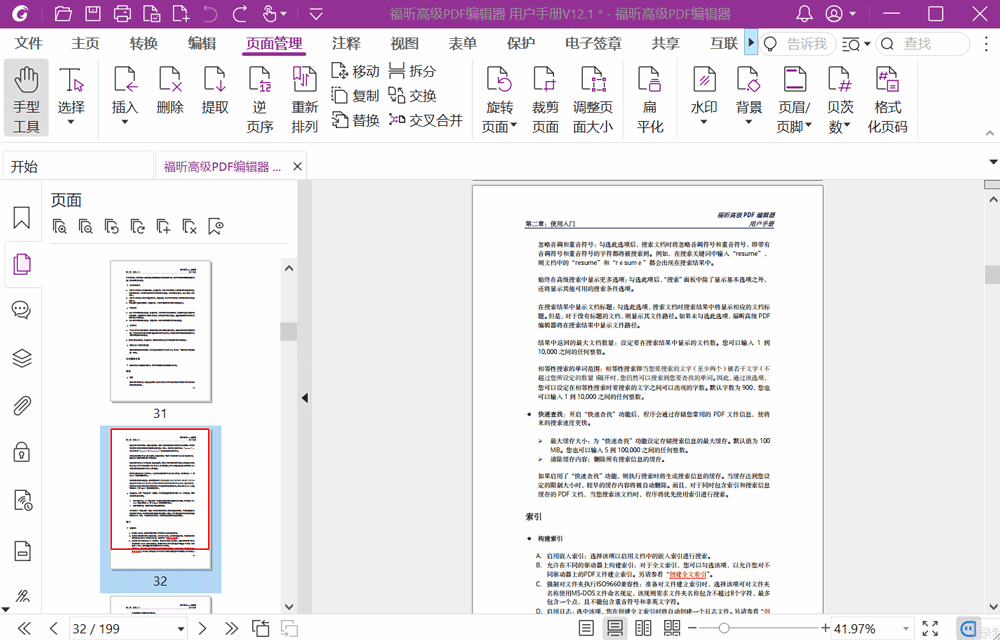
Task: Click the 交换 pages button
Action: click(412, 96)
